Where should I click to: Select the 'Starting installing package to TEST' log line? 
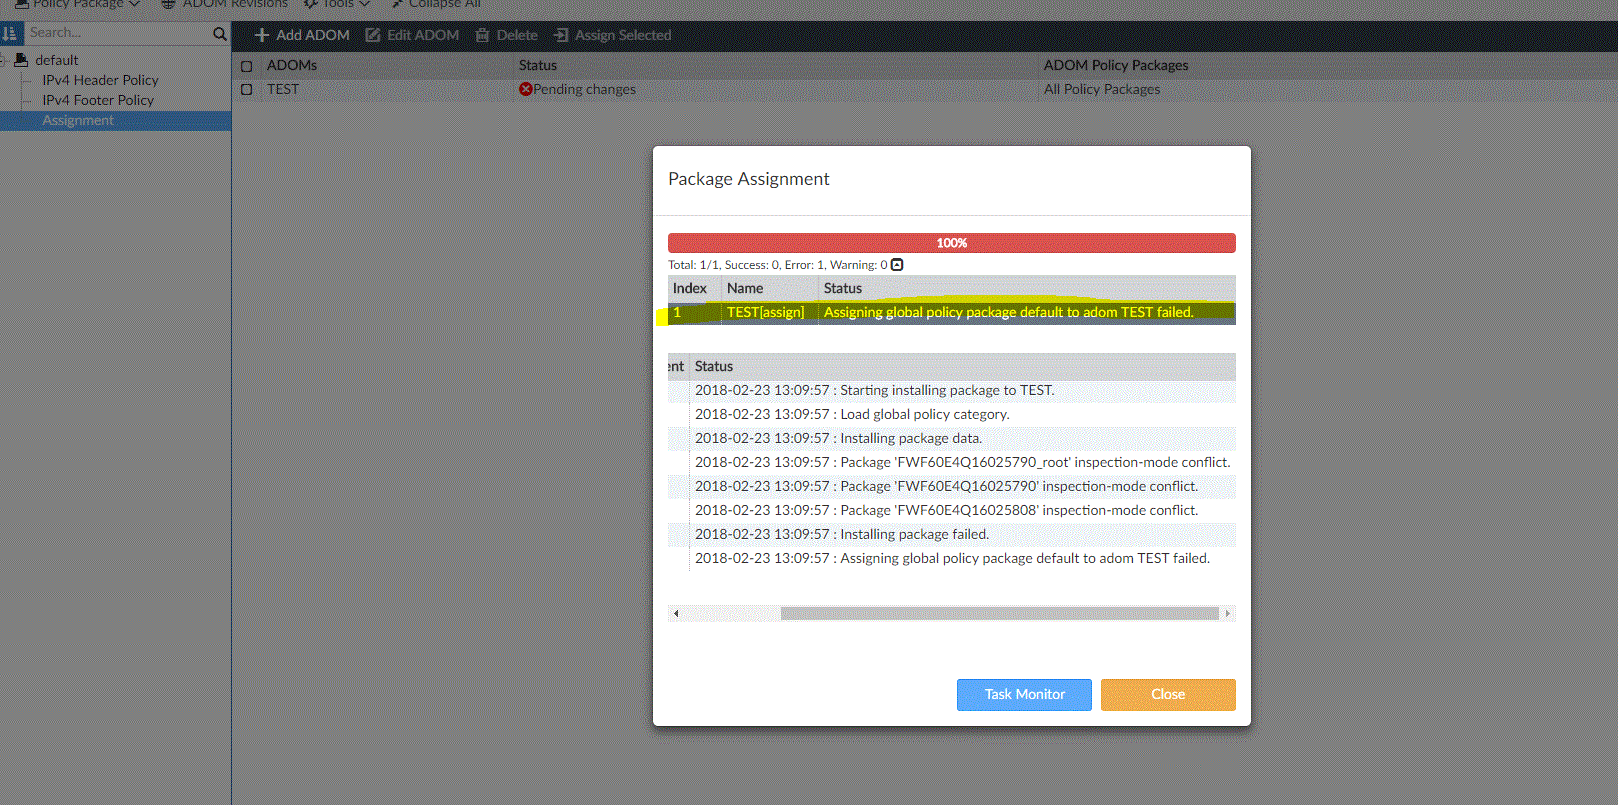point(875,390)
